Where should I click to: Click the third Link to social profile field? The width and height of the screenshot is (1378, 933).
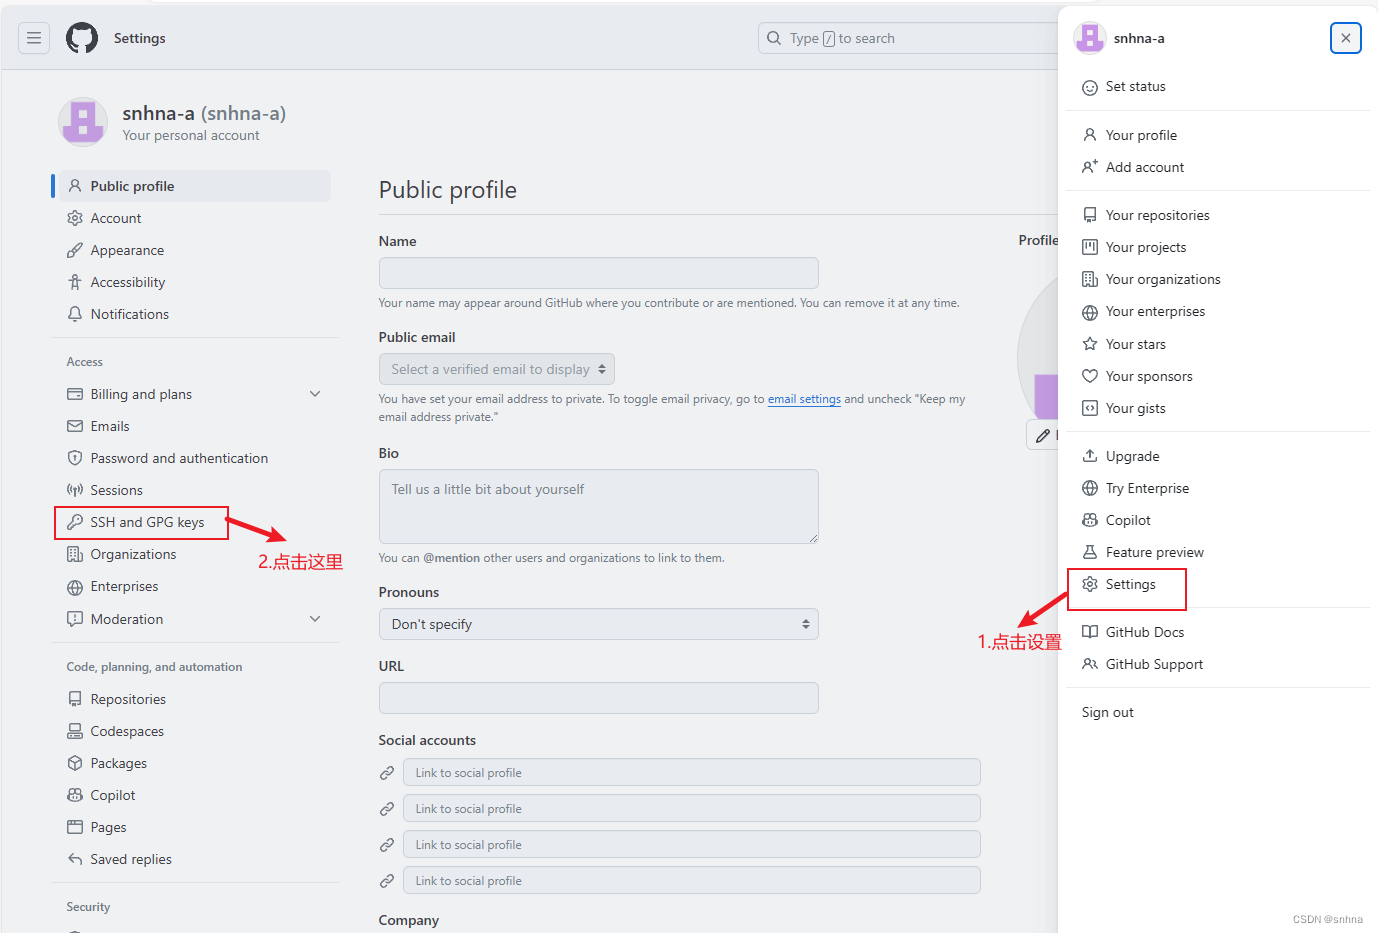click(x=691, y=844)
